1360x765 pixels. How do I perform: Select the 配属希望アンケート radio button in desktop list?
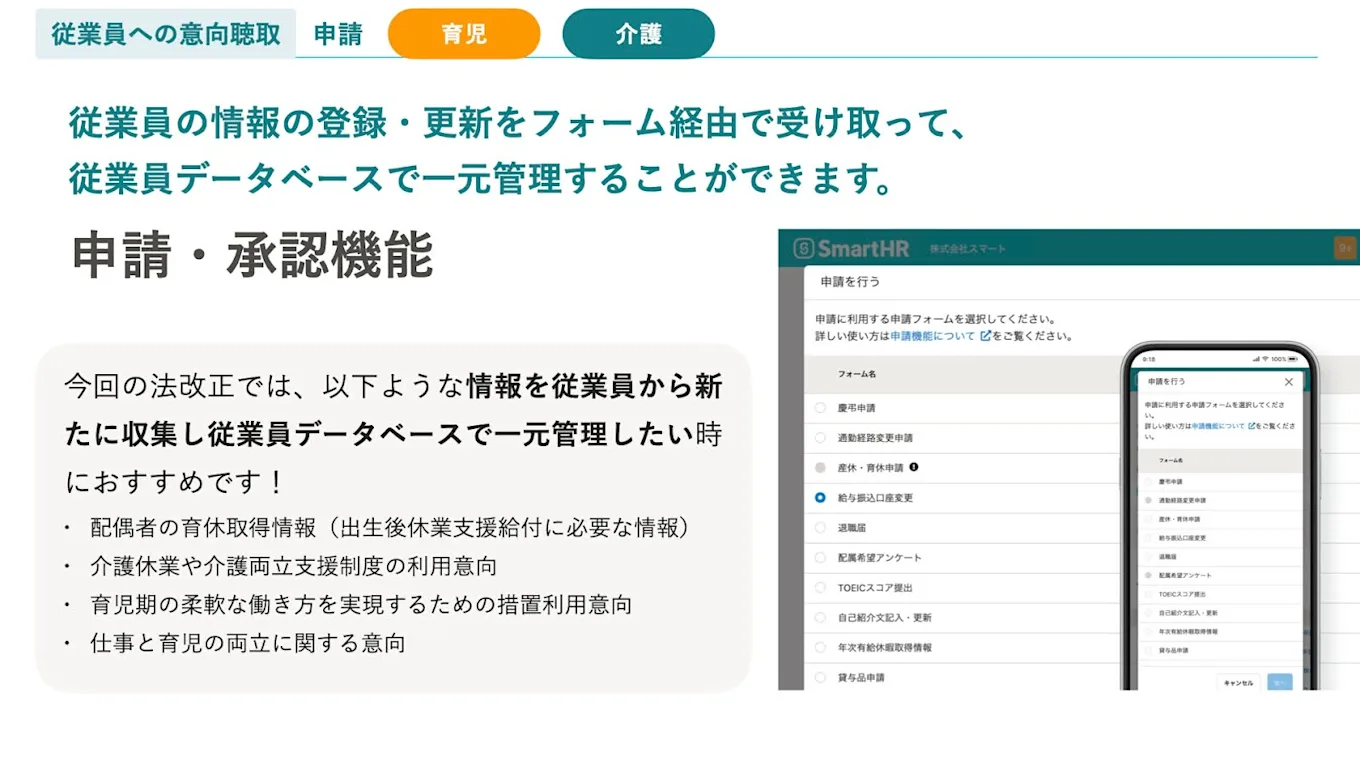(x=820, y=557)
